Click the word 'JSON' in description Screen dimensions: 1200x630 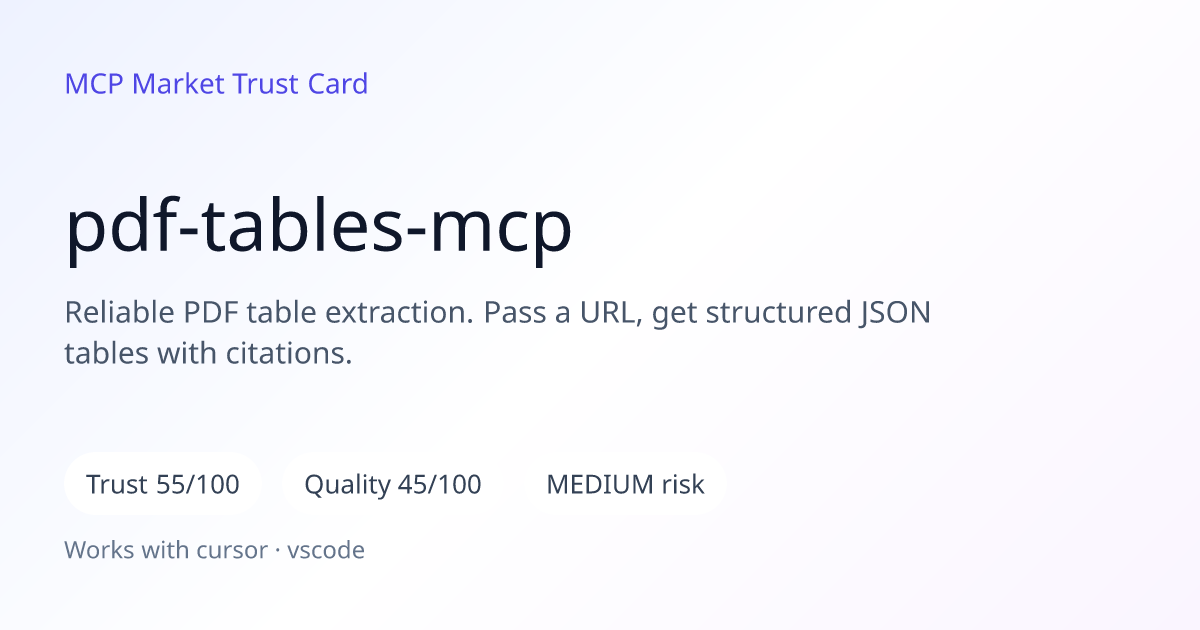point(895,313)
